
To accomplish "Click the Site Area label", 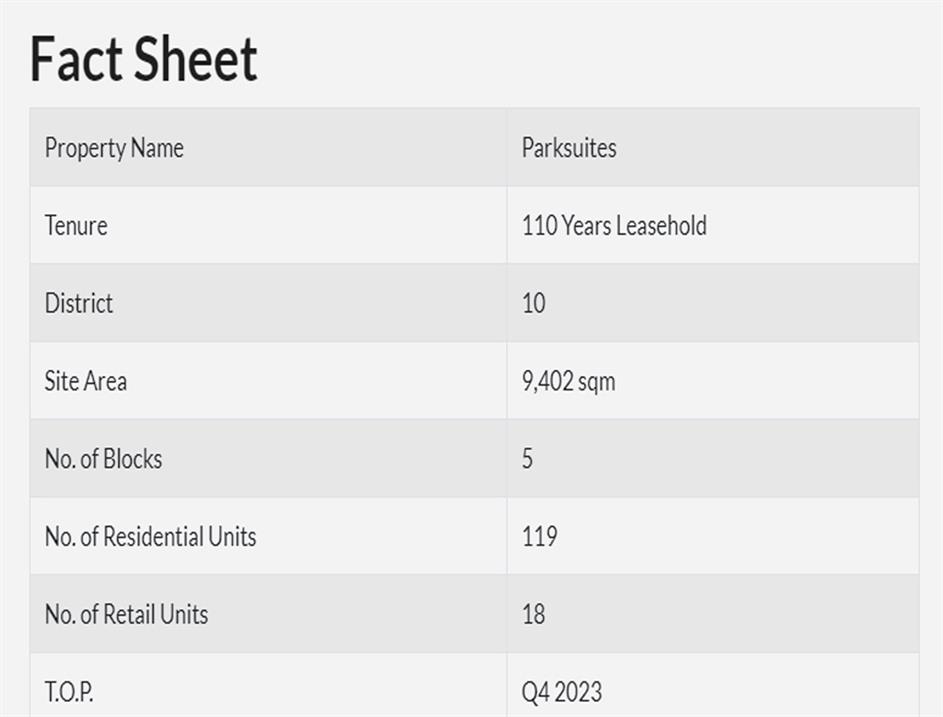I will point(86,381).
